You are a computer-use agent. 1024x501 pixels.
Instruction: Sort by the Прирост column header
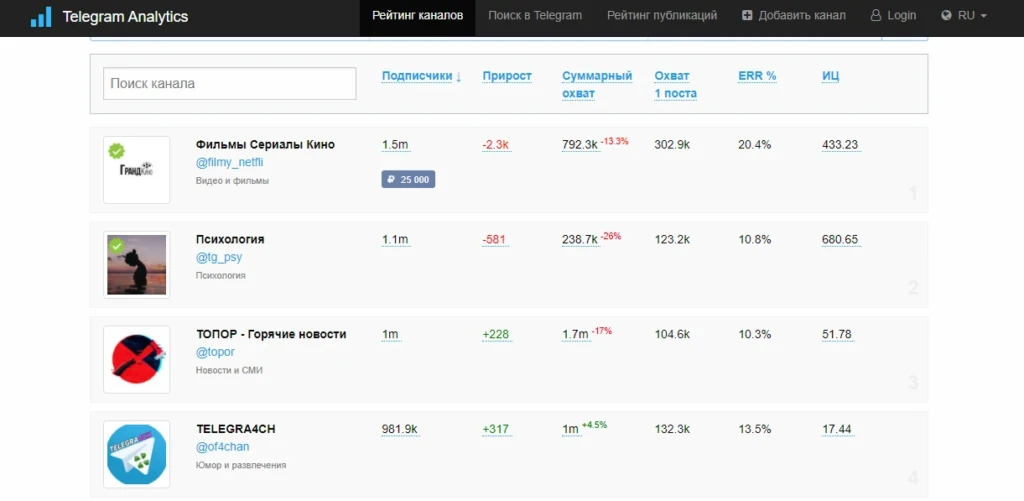pyautogui.click(x=507, y=76)
